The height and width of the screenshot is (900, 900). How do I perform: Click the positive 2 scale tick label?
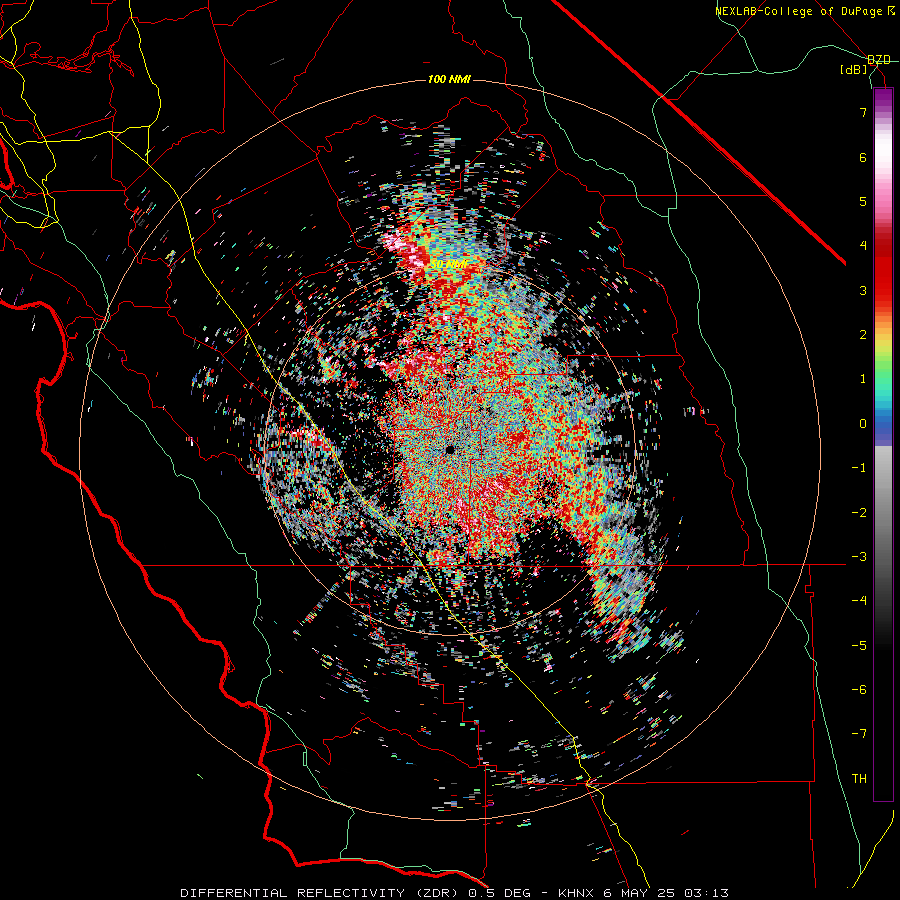coord(863,335)
